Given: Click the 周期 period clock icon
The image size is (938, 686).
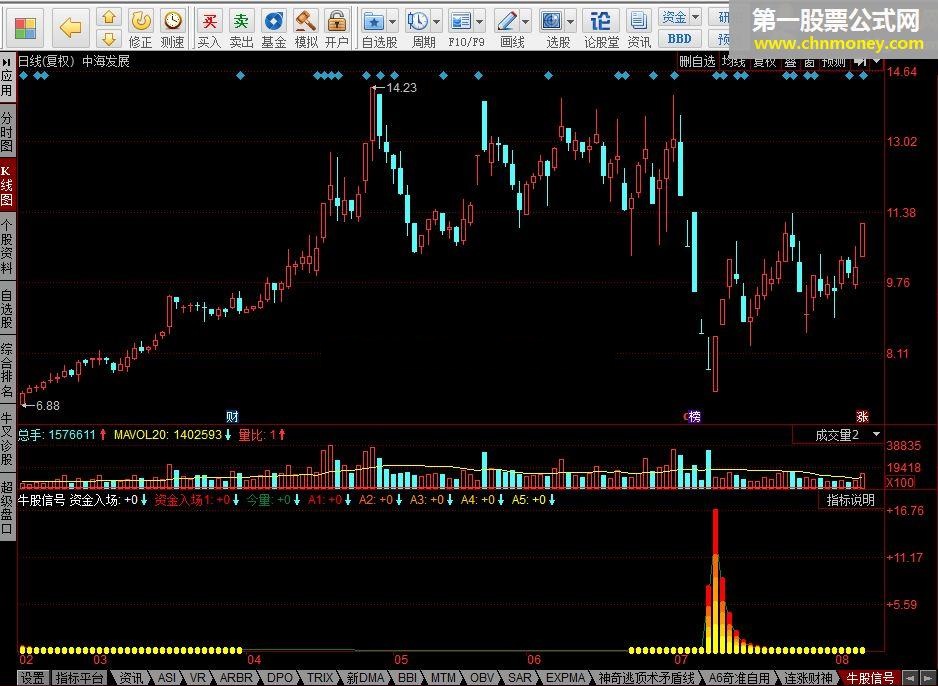Looking at the screenshot, I should [418, 22].
